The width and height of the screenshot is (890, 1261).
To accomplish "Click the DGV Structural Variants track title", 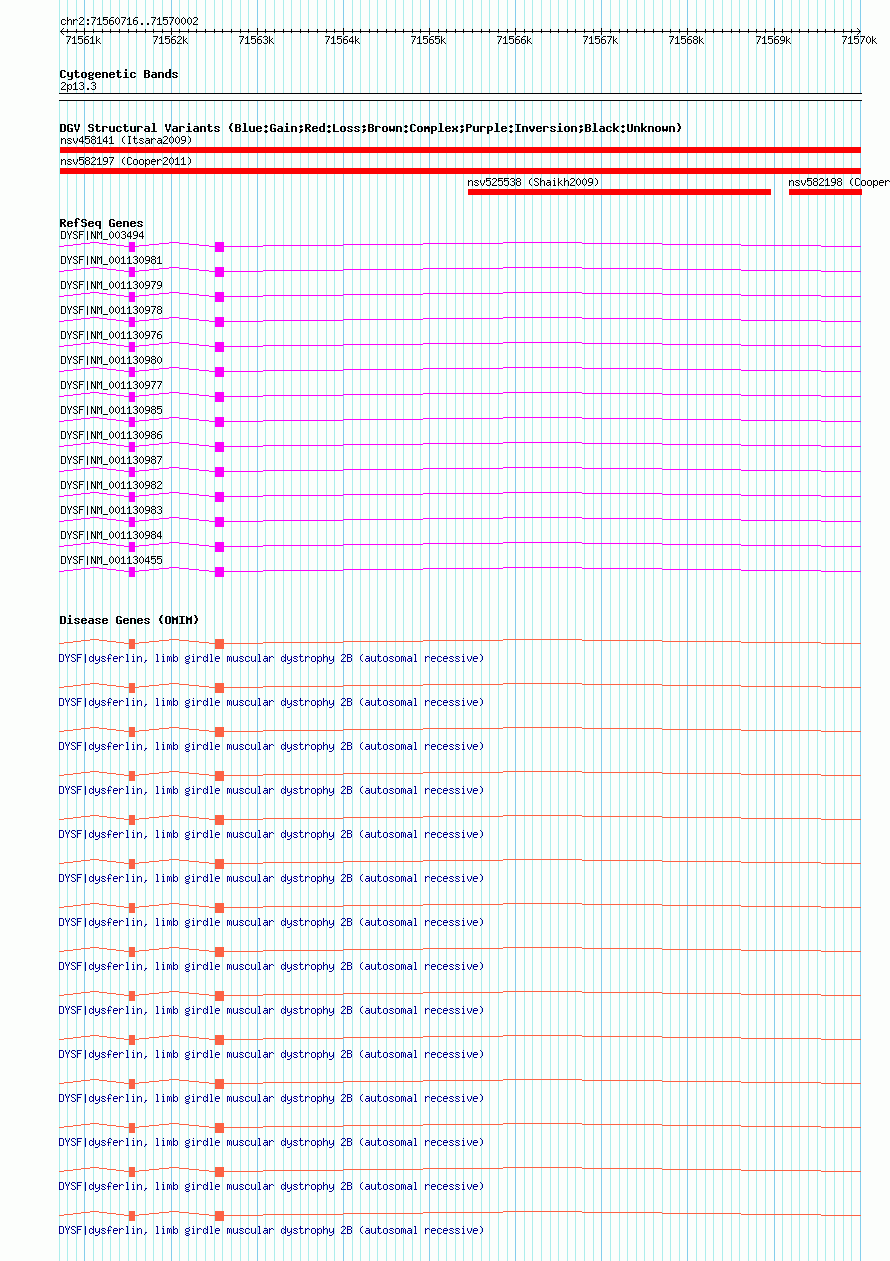I will point(371,128).
